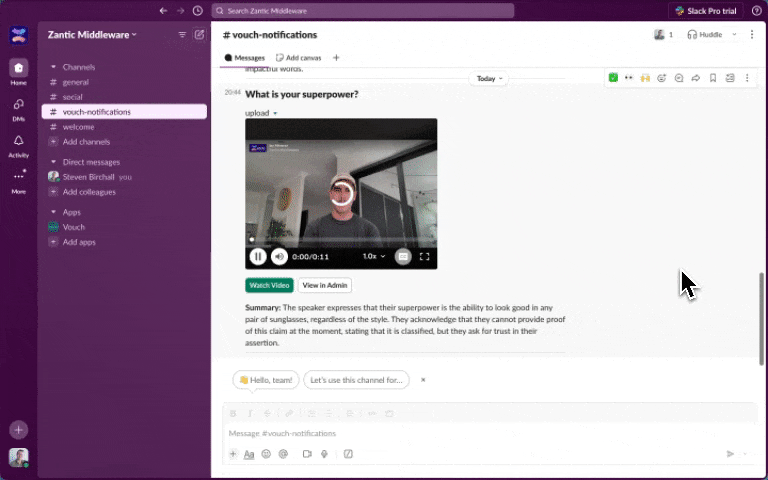This screenshot has height=480, width=768.
Task: Reply in thread to the message
Action: coord(679,78)
